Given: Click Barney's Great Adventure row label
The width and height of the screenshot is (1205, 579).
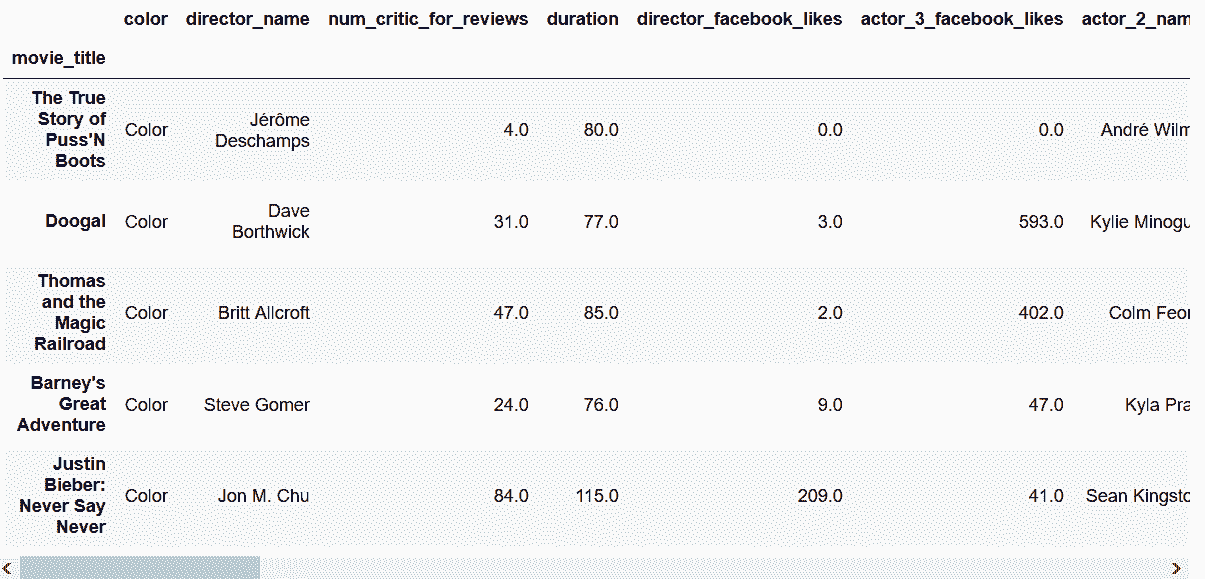Looking at the screenshot, I should 62,404.
